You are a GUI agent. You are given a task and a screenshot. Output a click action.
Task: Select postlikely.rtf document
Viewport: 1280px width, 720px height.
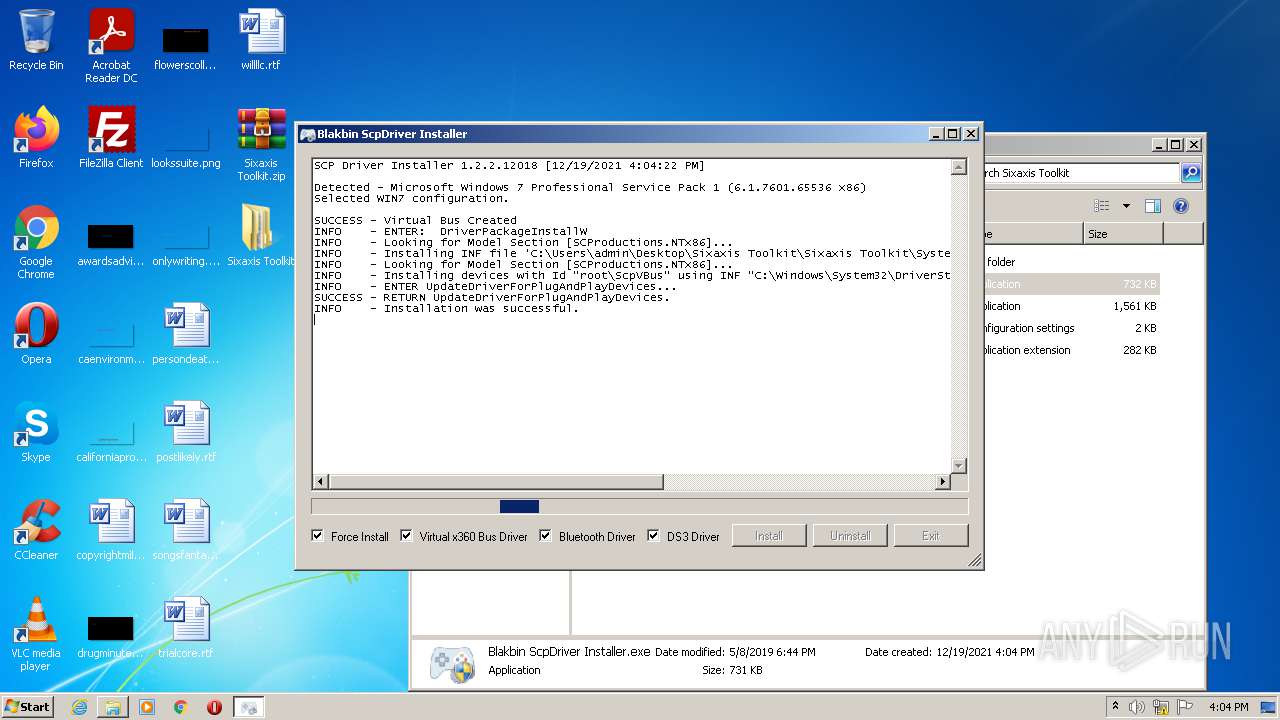click(186, 432)
